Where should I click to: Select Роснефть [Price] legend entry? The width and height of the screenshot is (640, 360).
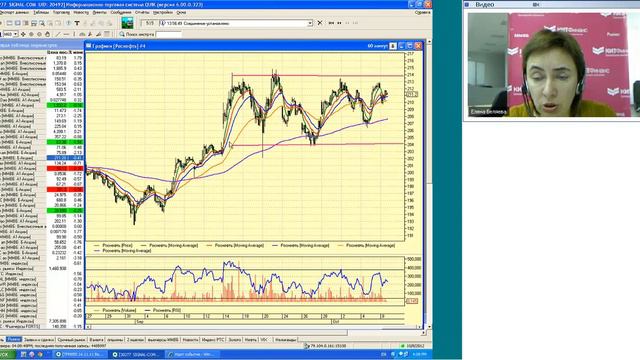pyautogui.click(x=113, y=246)
